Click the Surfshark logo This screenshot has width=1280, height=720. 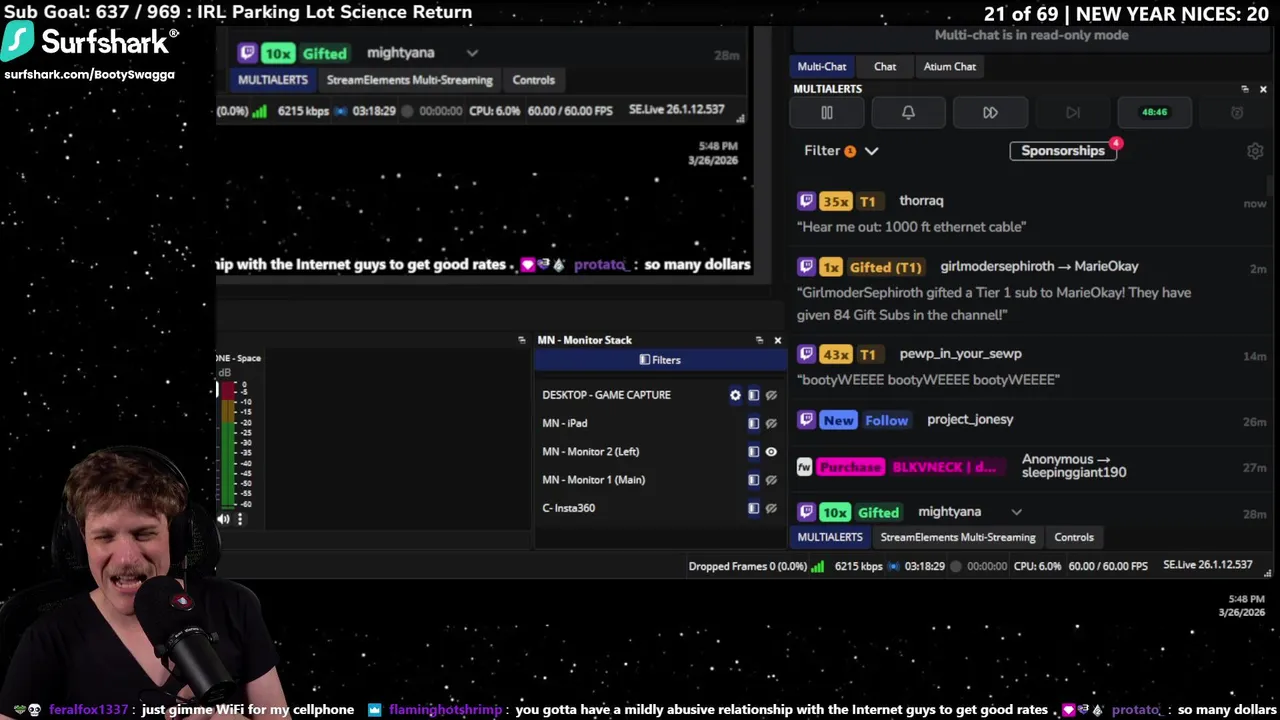pos(90,42)
